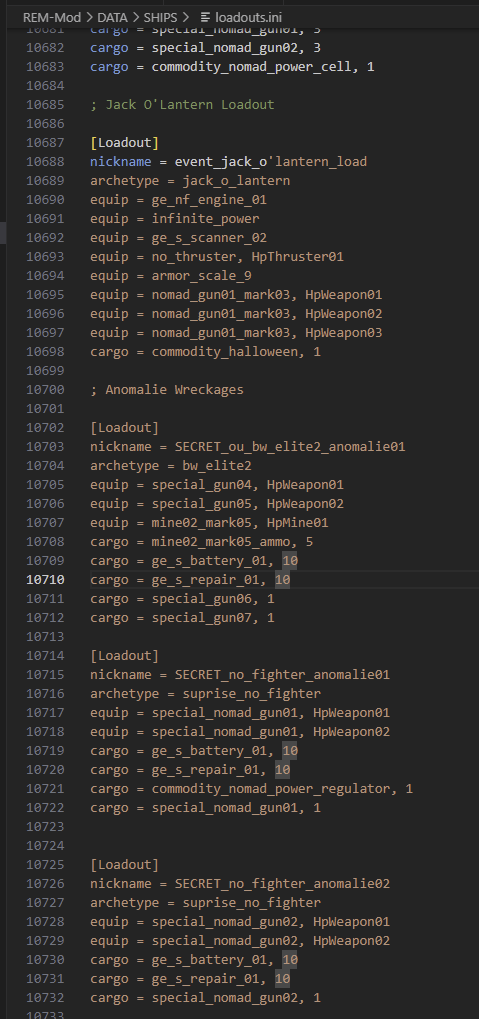
Task: Click 'cargo = special_nomad_gun01, 1' line
Action: click(x=205, y=808)
